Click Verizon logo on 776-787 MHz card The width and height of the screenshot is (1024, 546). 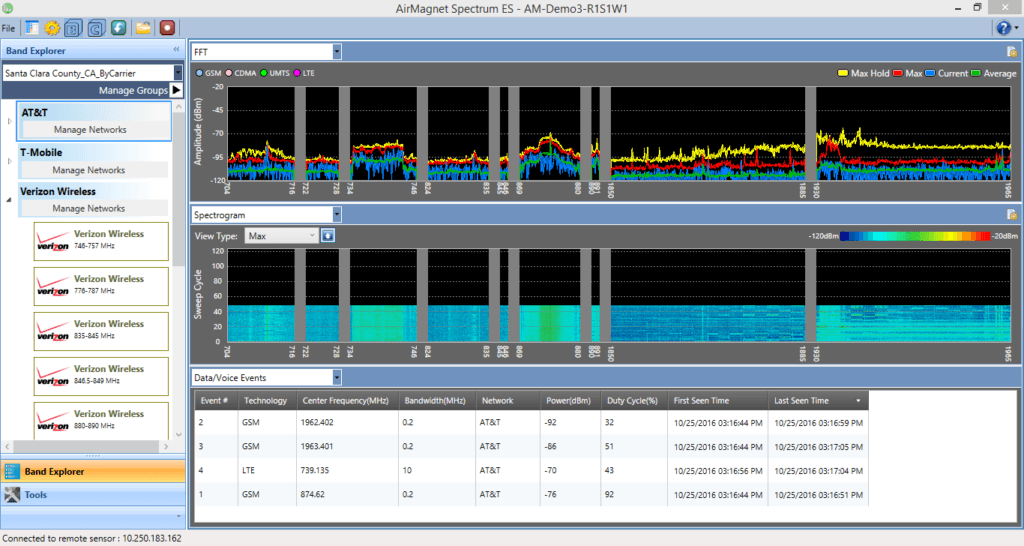pos(52,286)
